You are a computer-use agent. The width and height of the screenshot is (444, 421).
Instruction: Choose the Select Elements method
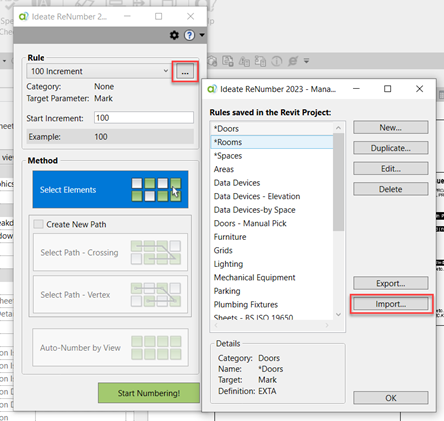pyautogui.click(x=110, y=189)
